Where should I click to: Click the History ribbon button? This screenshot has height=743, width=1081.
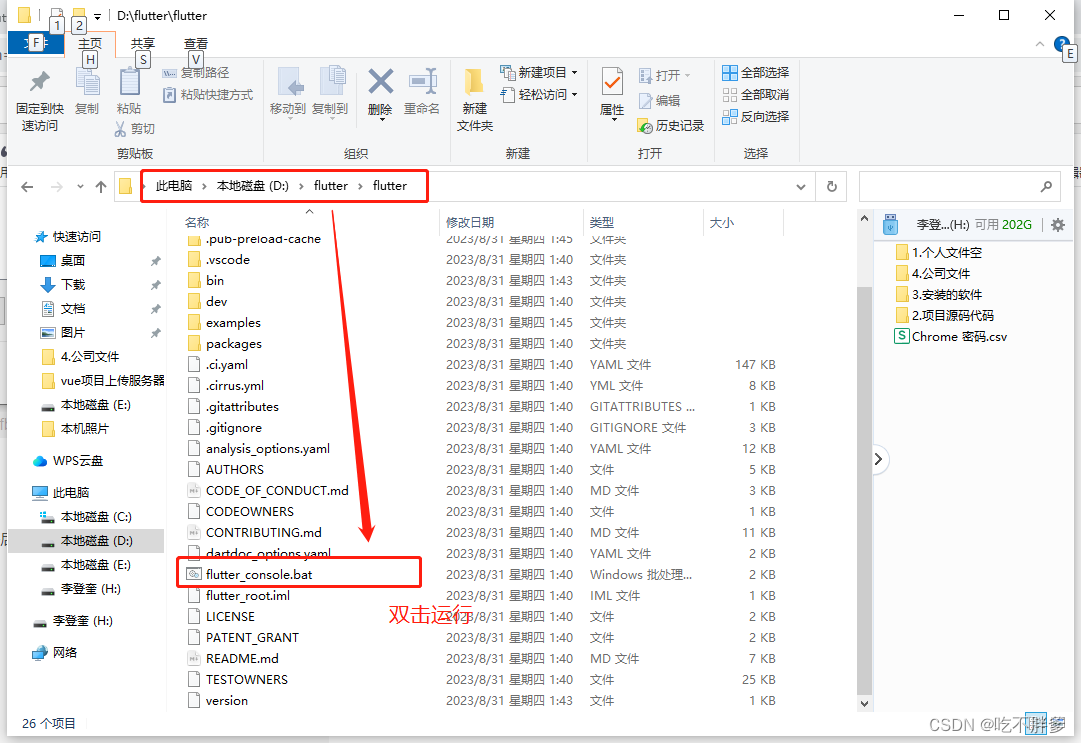(671, 125)
